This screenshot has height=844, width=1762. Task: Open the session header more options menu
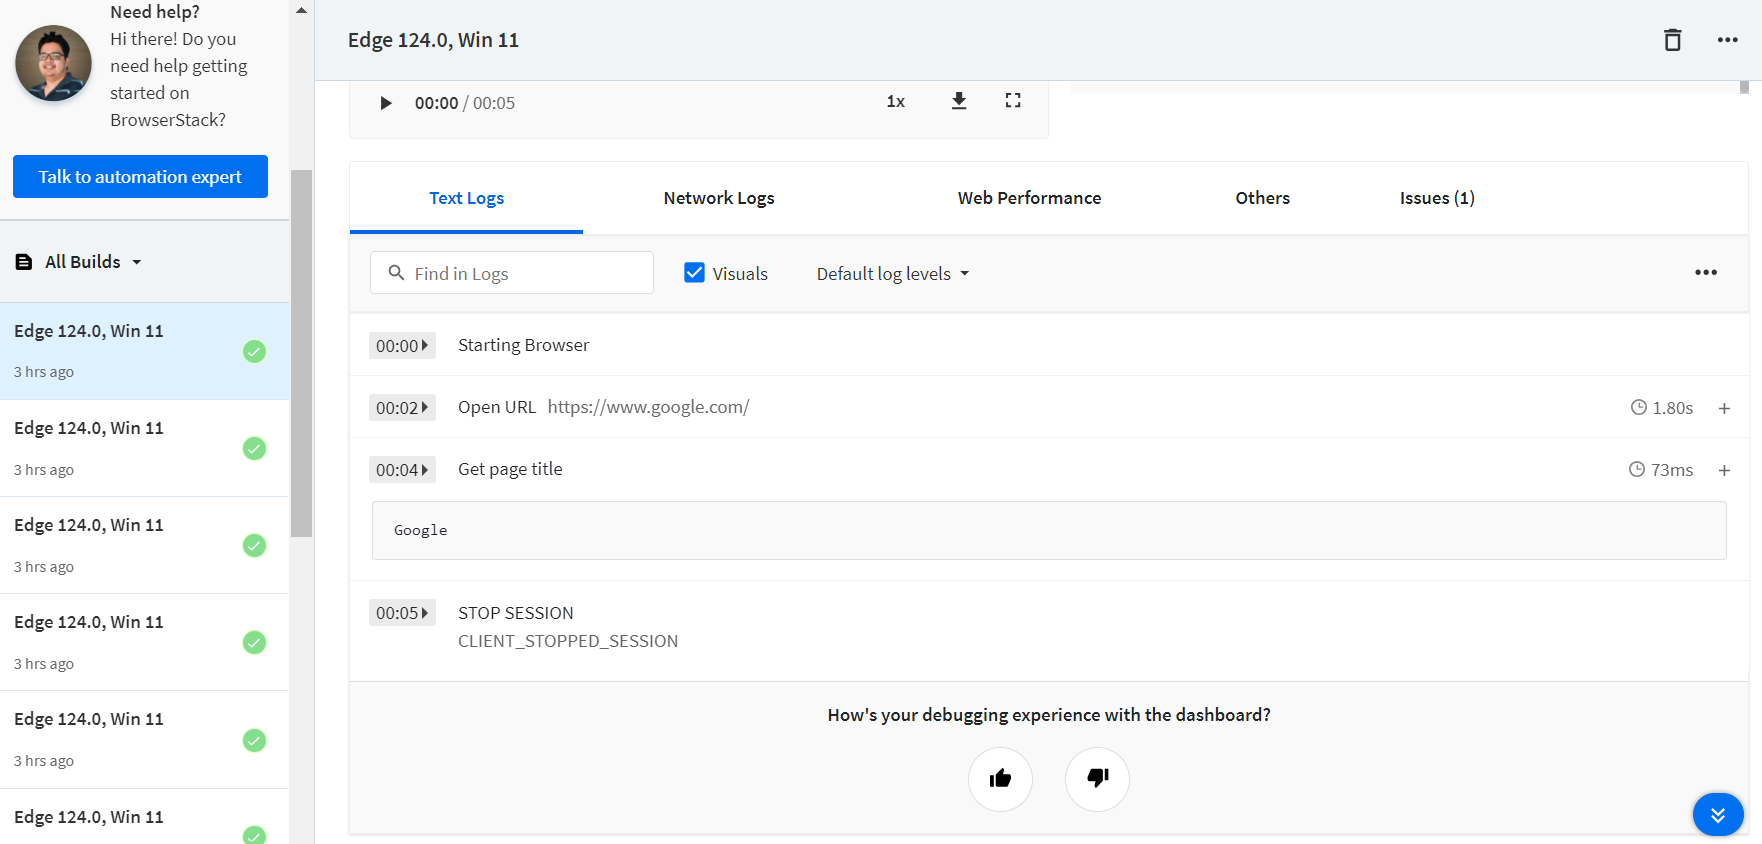click(1728, 40)
